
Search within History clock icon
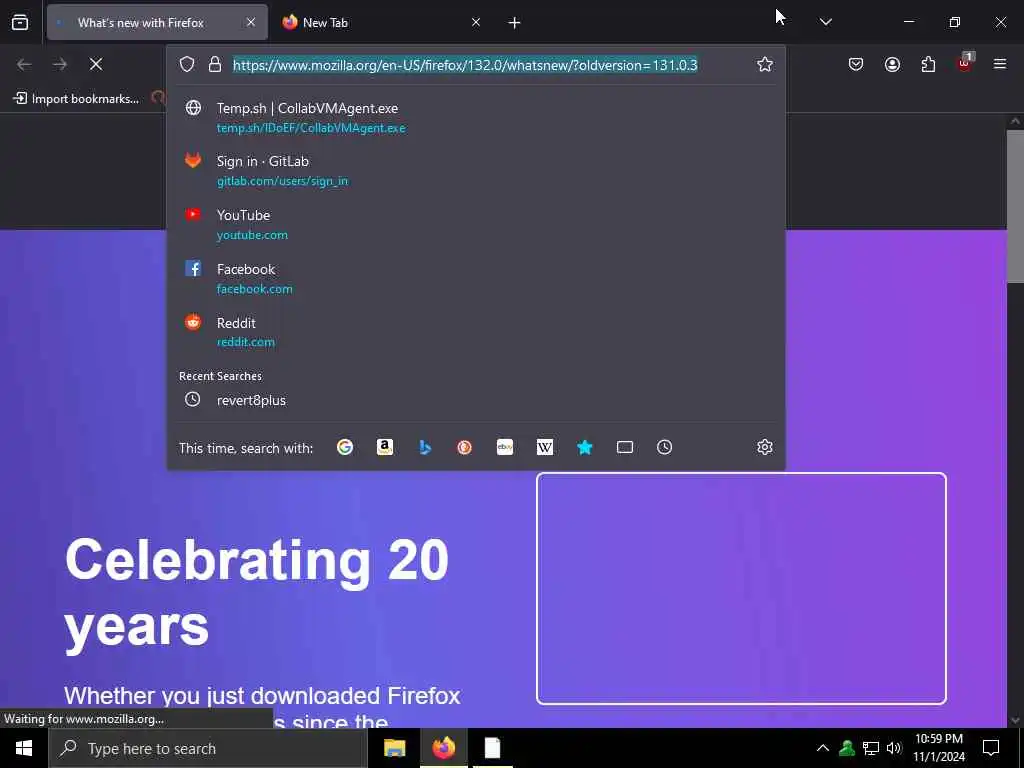(x=664, y=447)
